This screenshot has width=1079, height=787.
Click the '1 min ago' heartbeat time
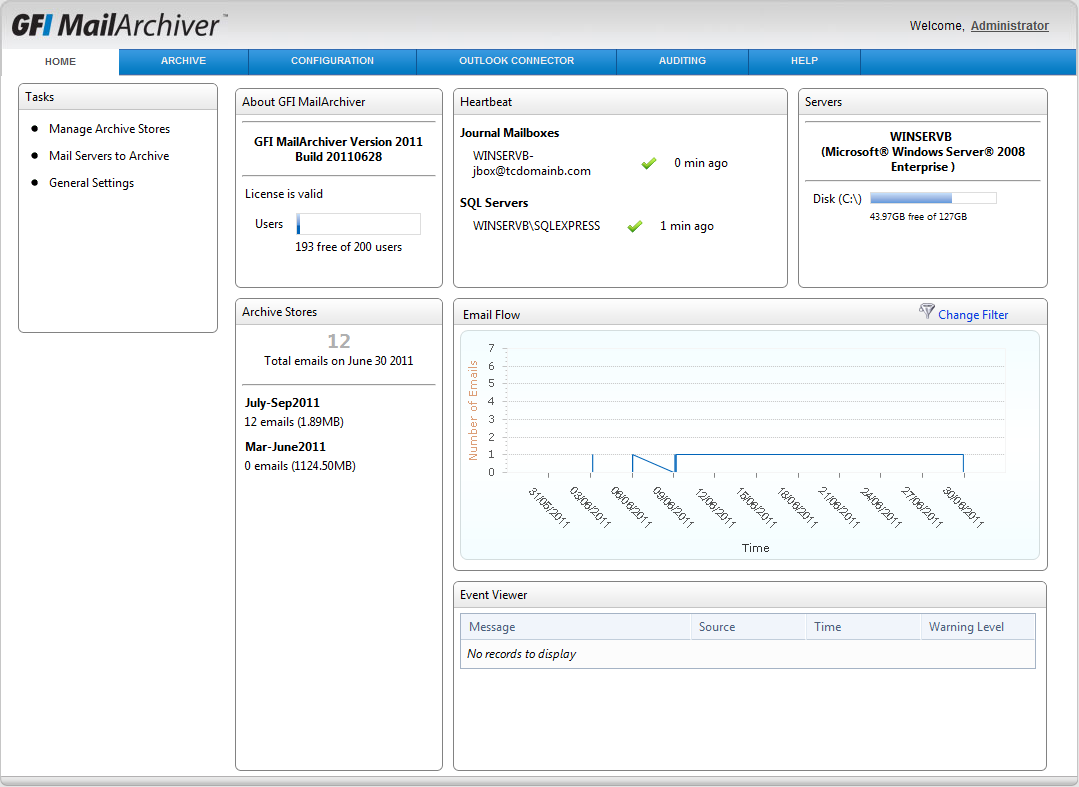click(x=687, y=226)
